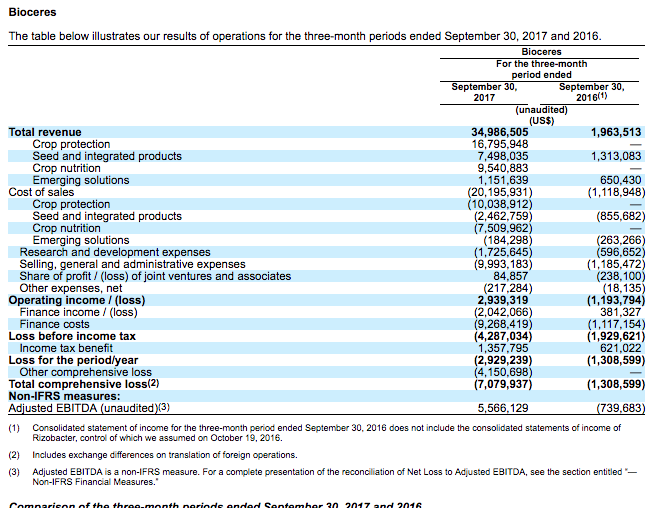The height and width of the screenshot is (508, 655).
Task: Click the value (1,193,794)
Action: point(616,300)
